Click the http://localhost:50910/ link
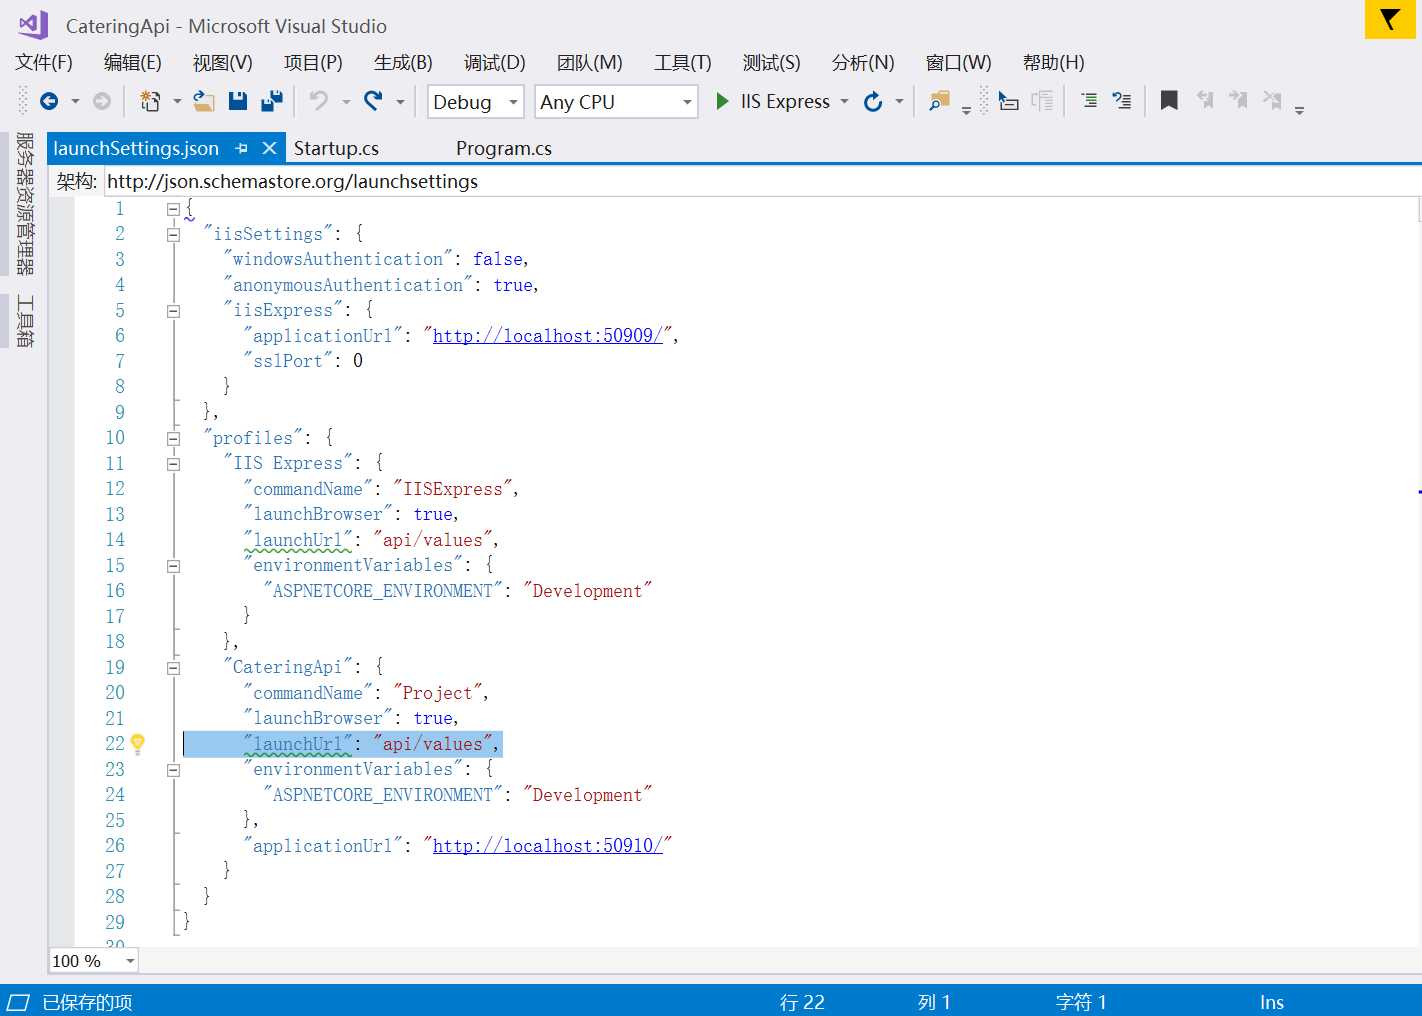The image size is (1422, 1016). coord(548,846)
